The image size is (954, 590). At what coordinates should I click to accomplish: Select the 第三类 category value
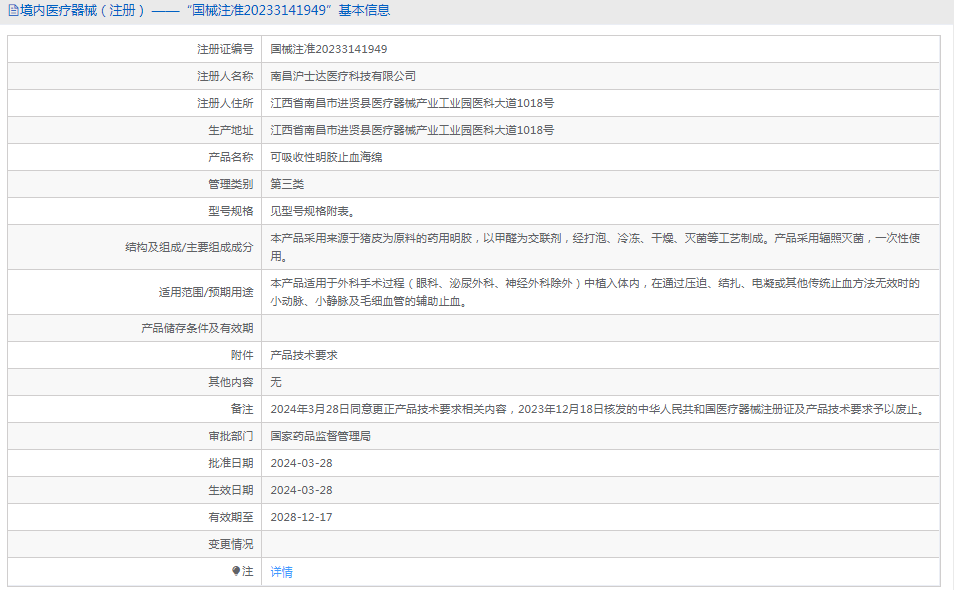[x=287, y=184]
